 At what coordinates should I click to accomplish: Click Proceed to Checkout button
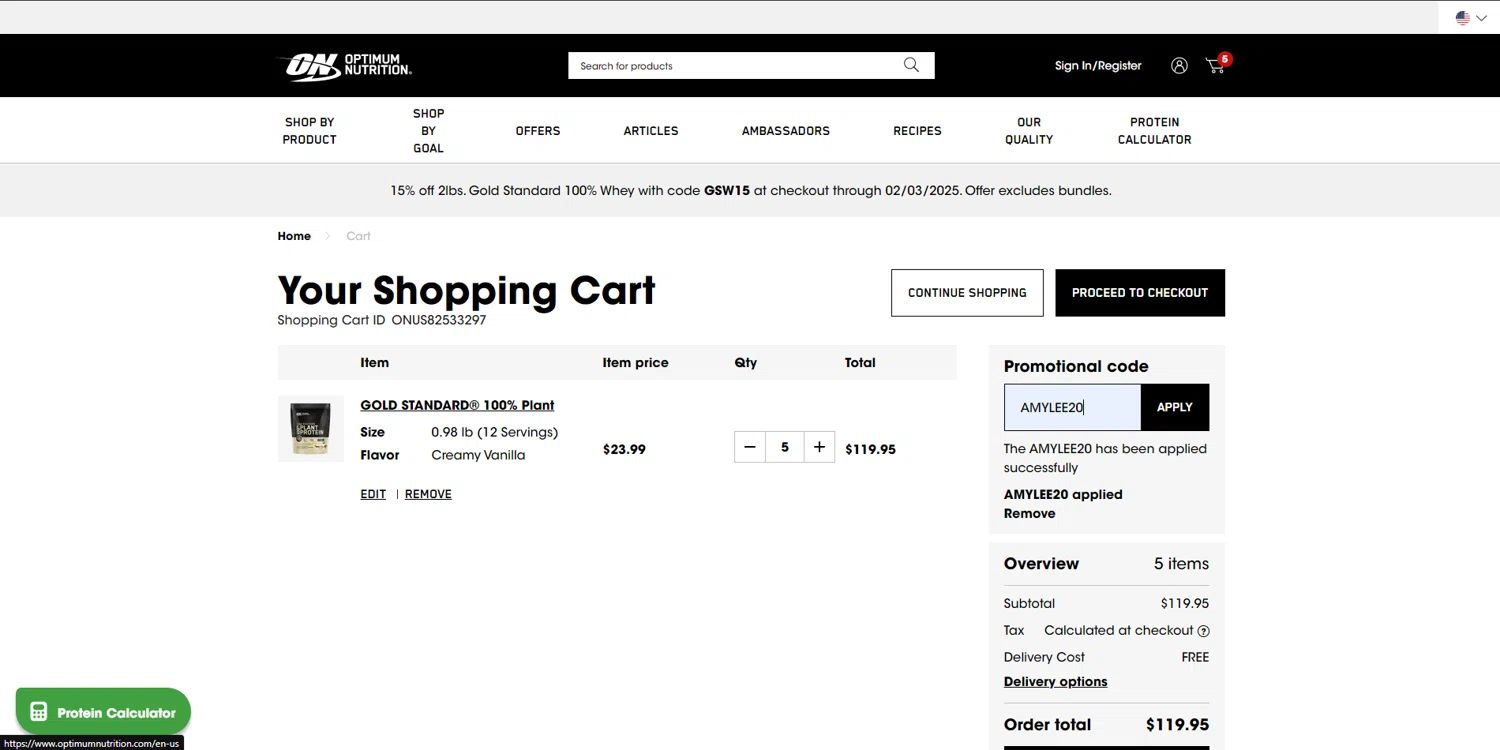pos(1140,293)
